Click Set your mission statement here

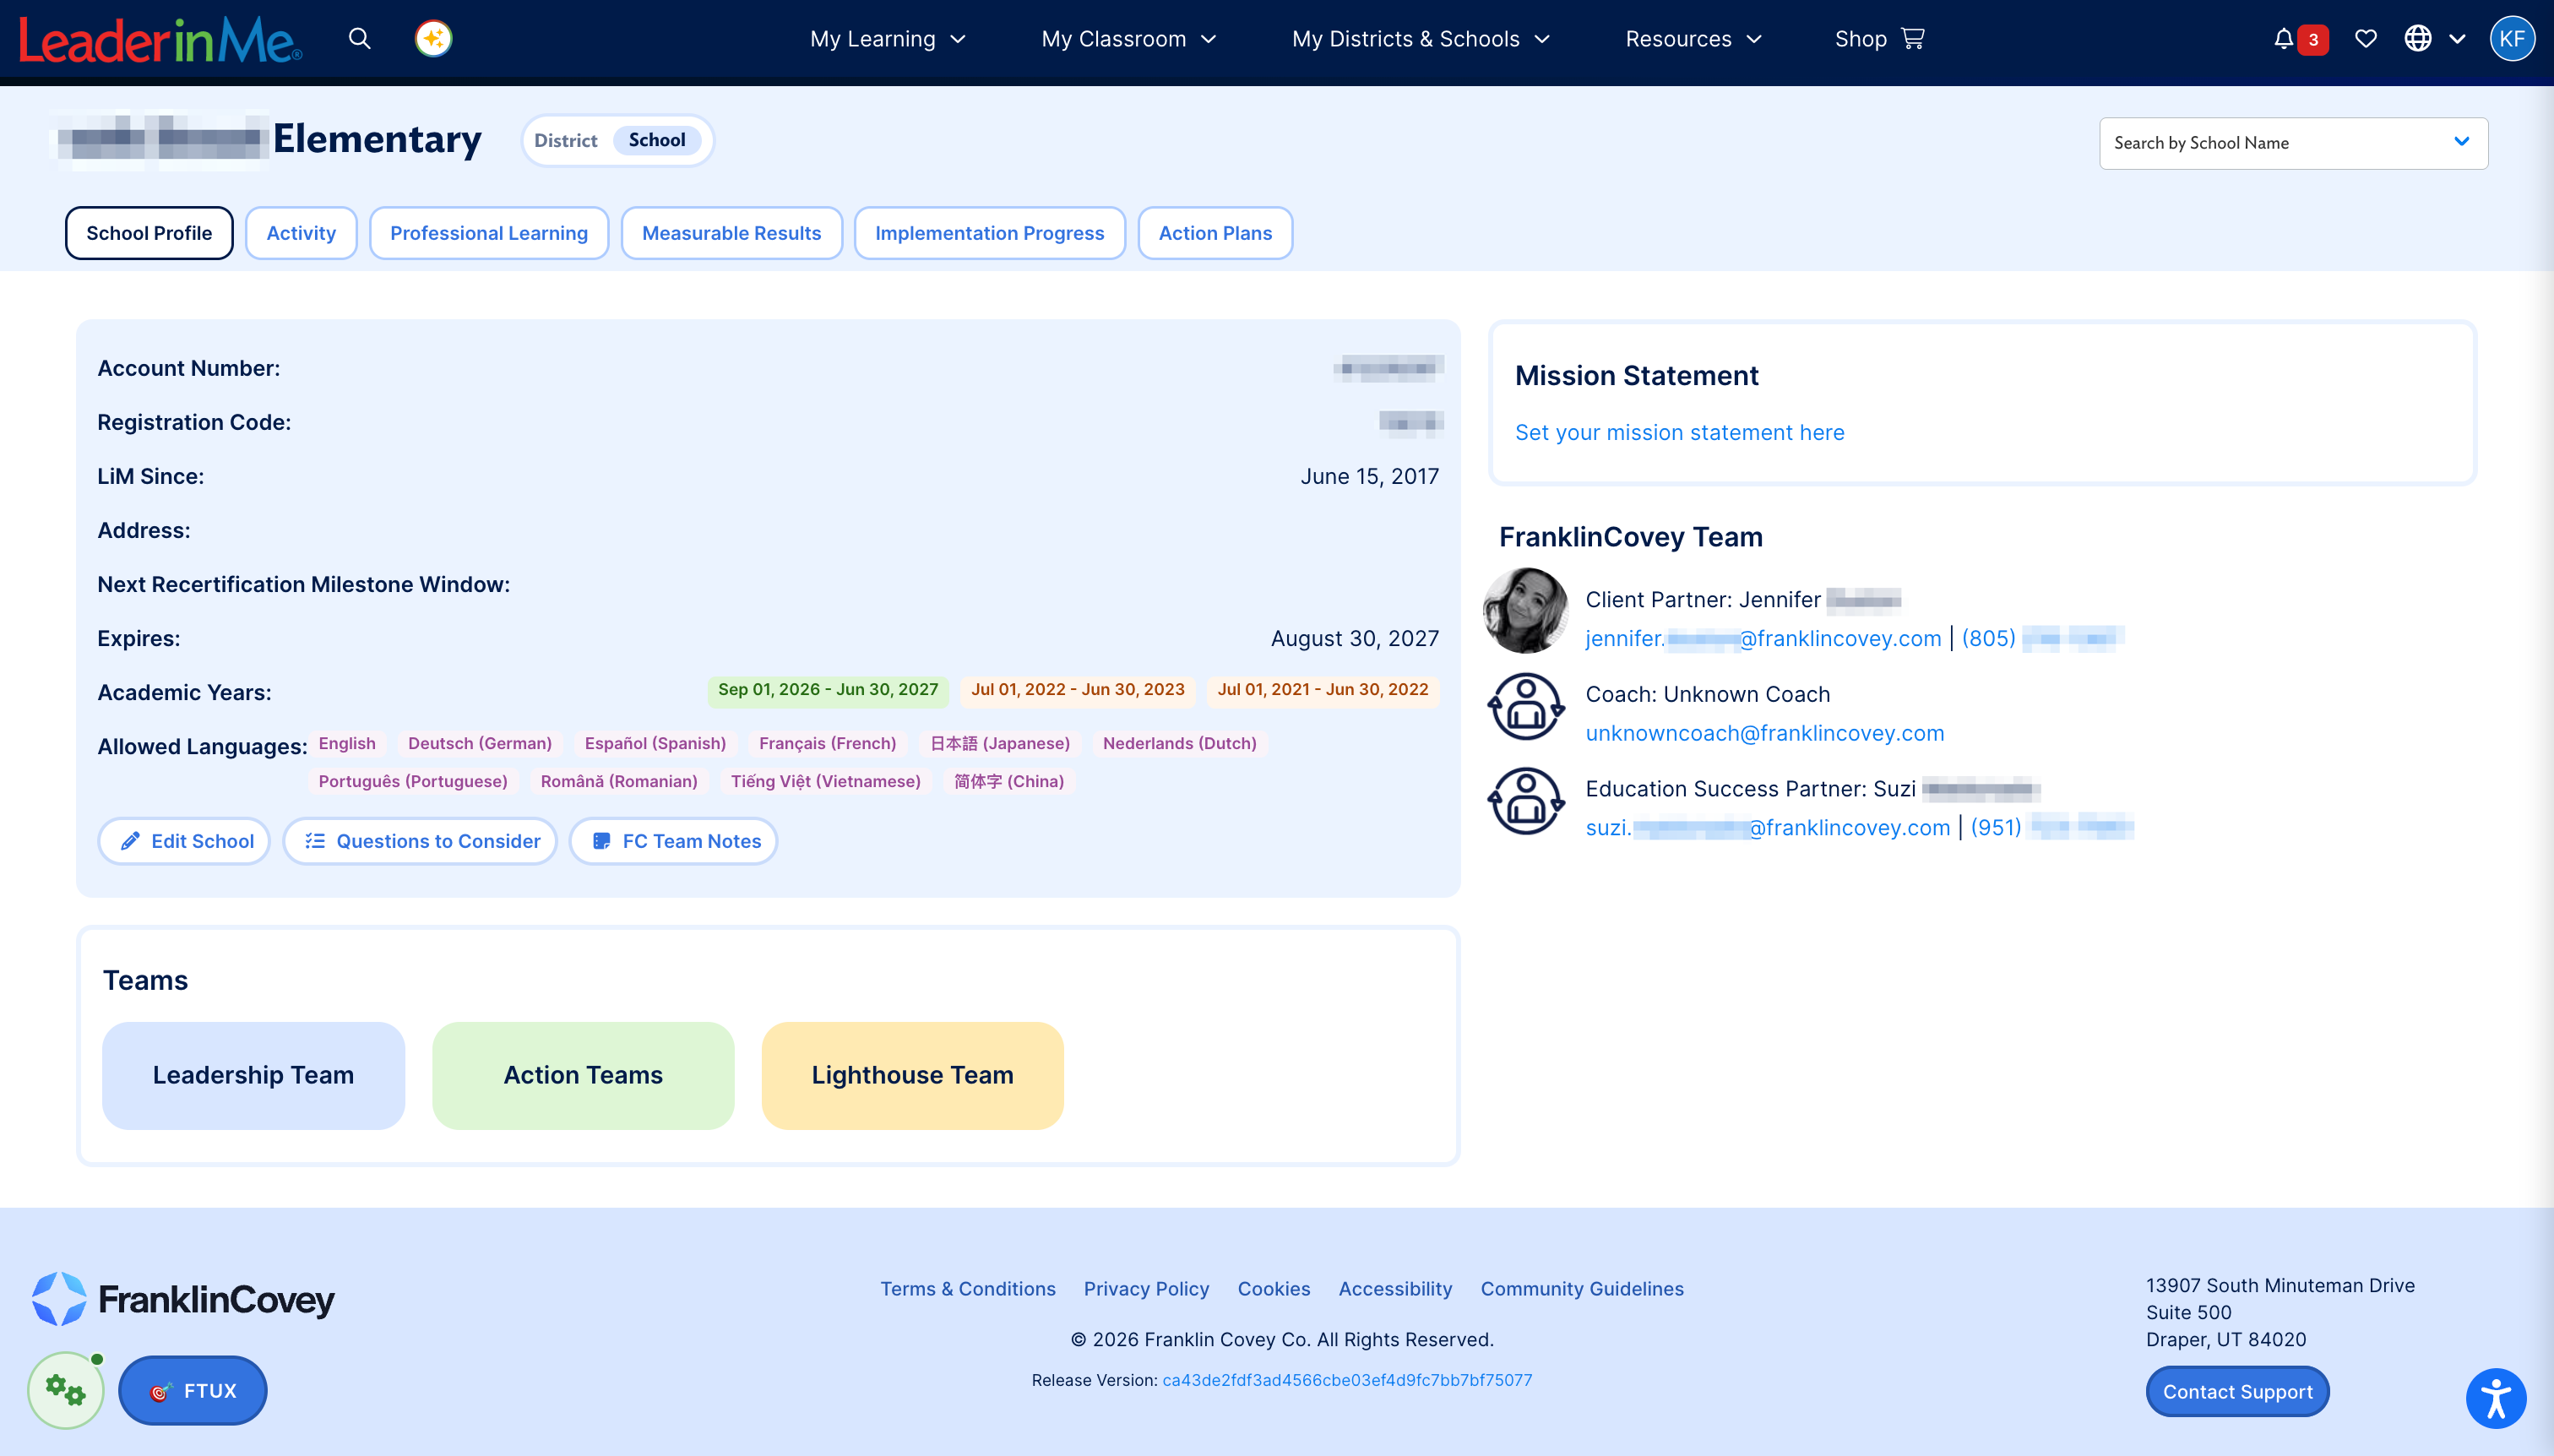(1679, 432)
